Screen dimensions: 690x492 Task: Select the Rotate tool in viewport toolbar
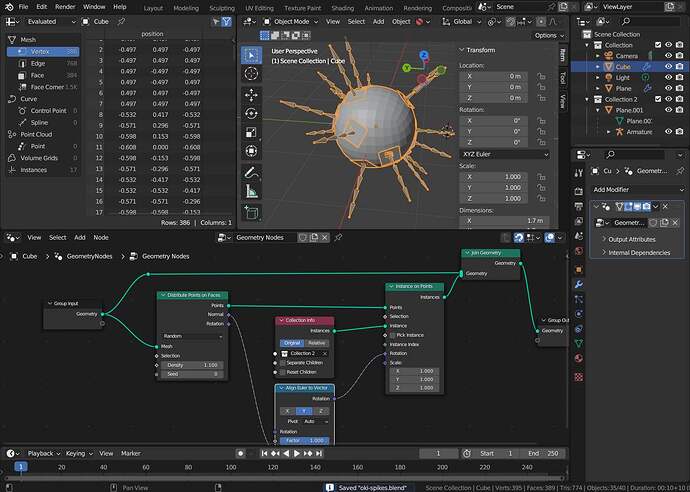pyautogui.click(x=251, y=114)
